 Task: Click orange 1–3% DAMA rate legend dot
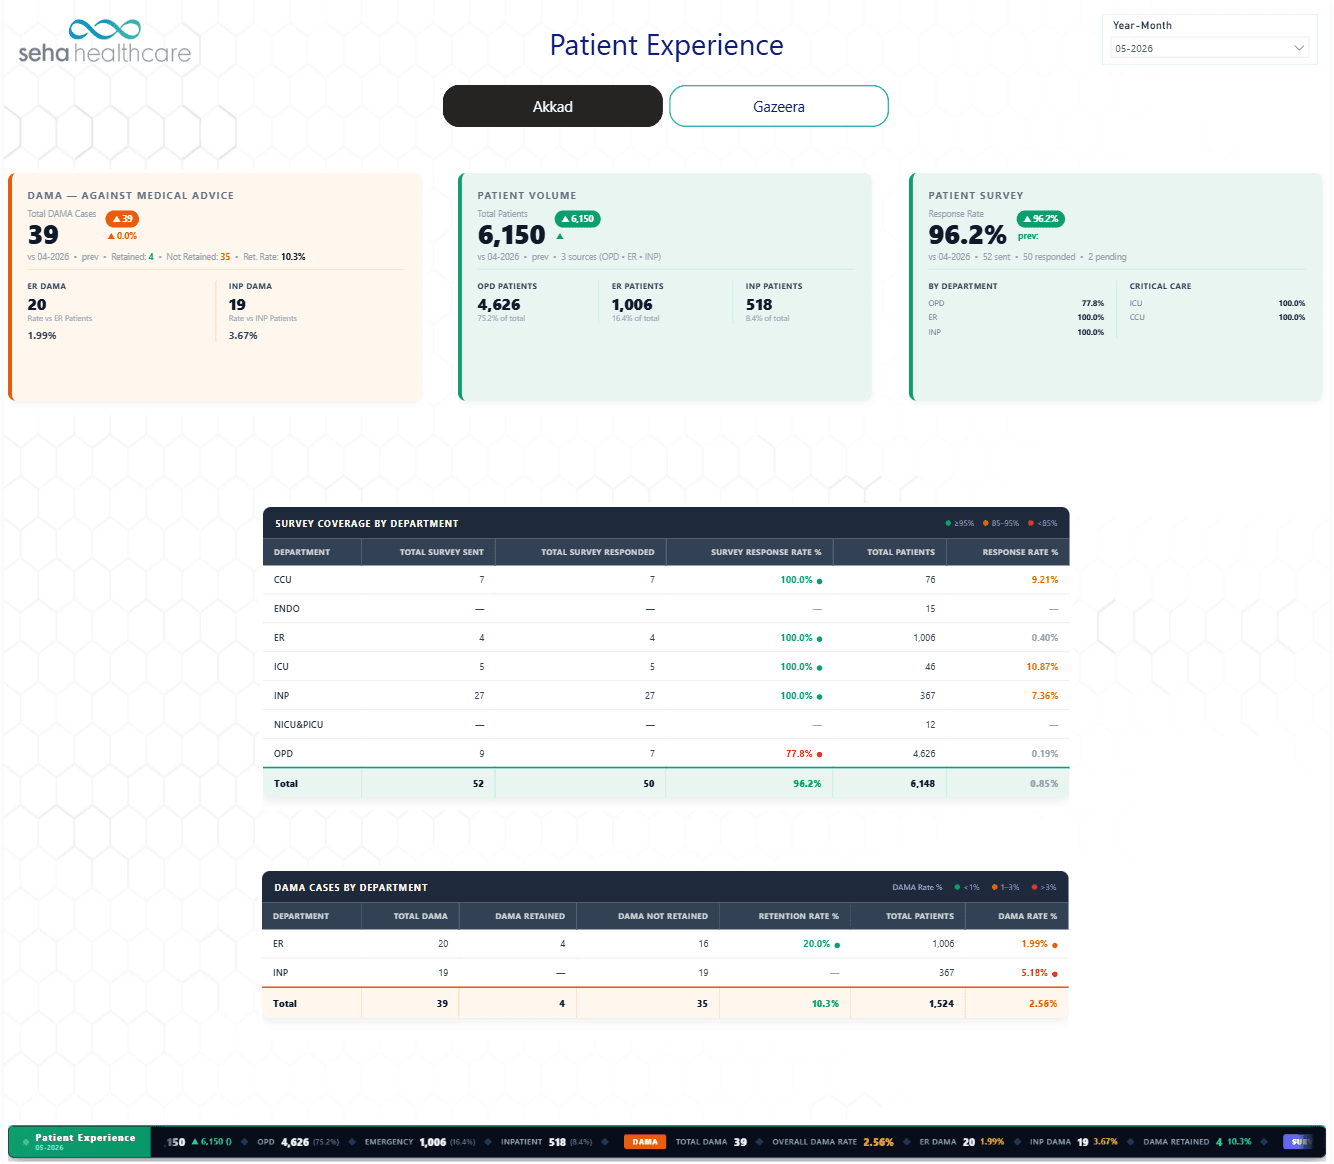tap(994, 887)
